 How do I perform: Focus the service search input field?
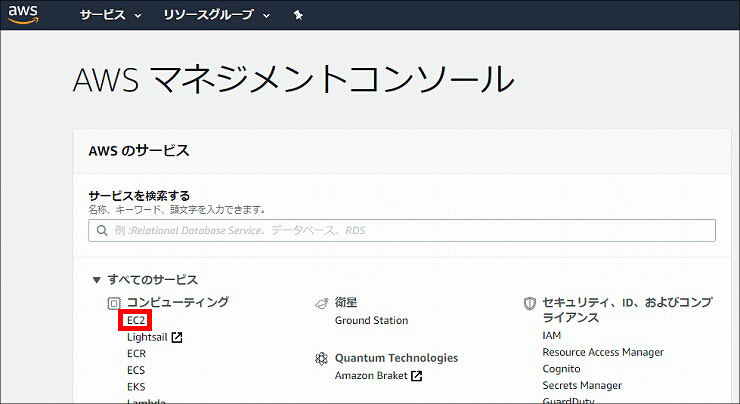[x=402, y=230]
